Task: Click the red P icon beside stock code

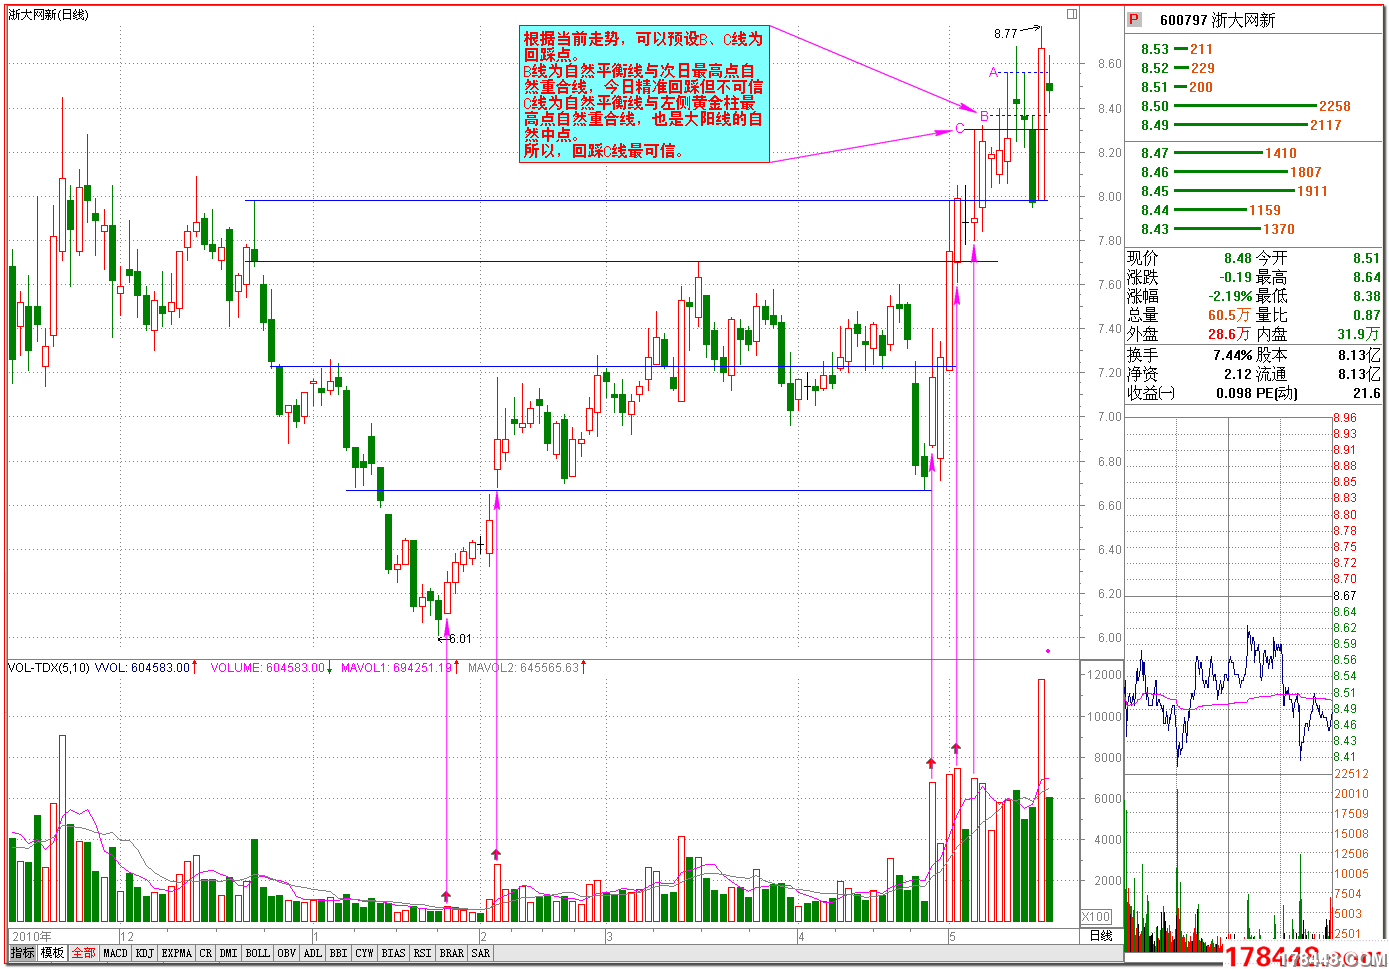Action: (1135, 19)
